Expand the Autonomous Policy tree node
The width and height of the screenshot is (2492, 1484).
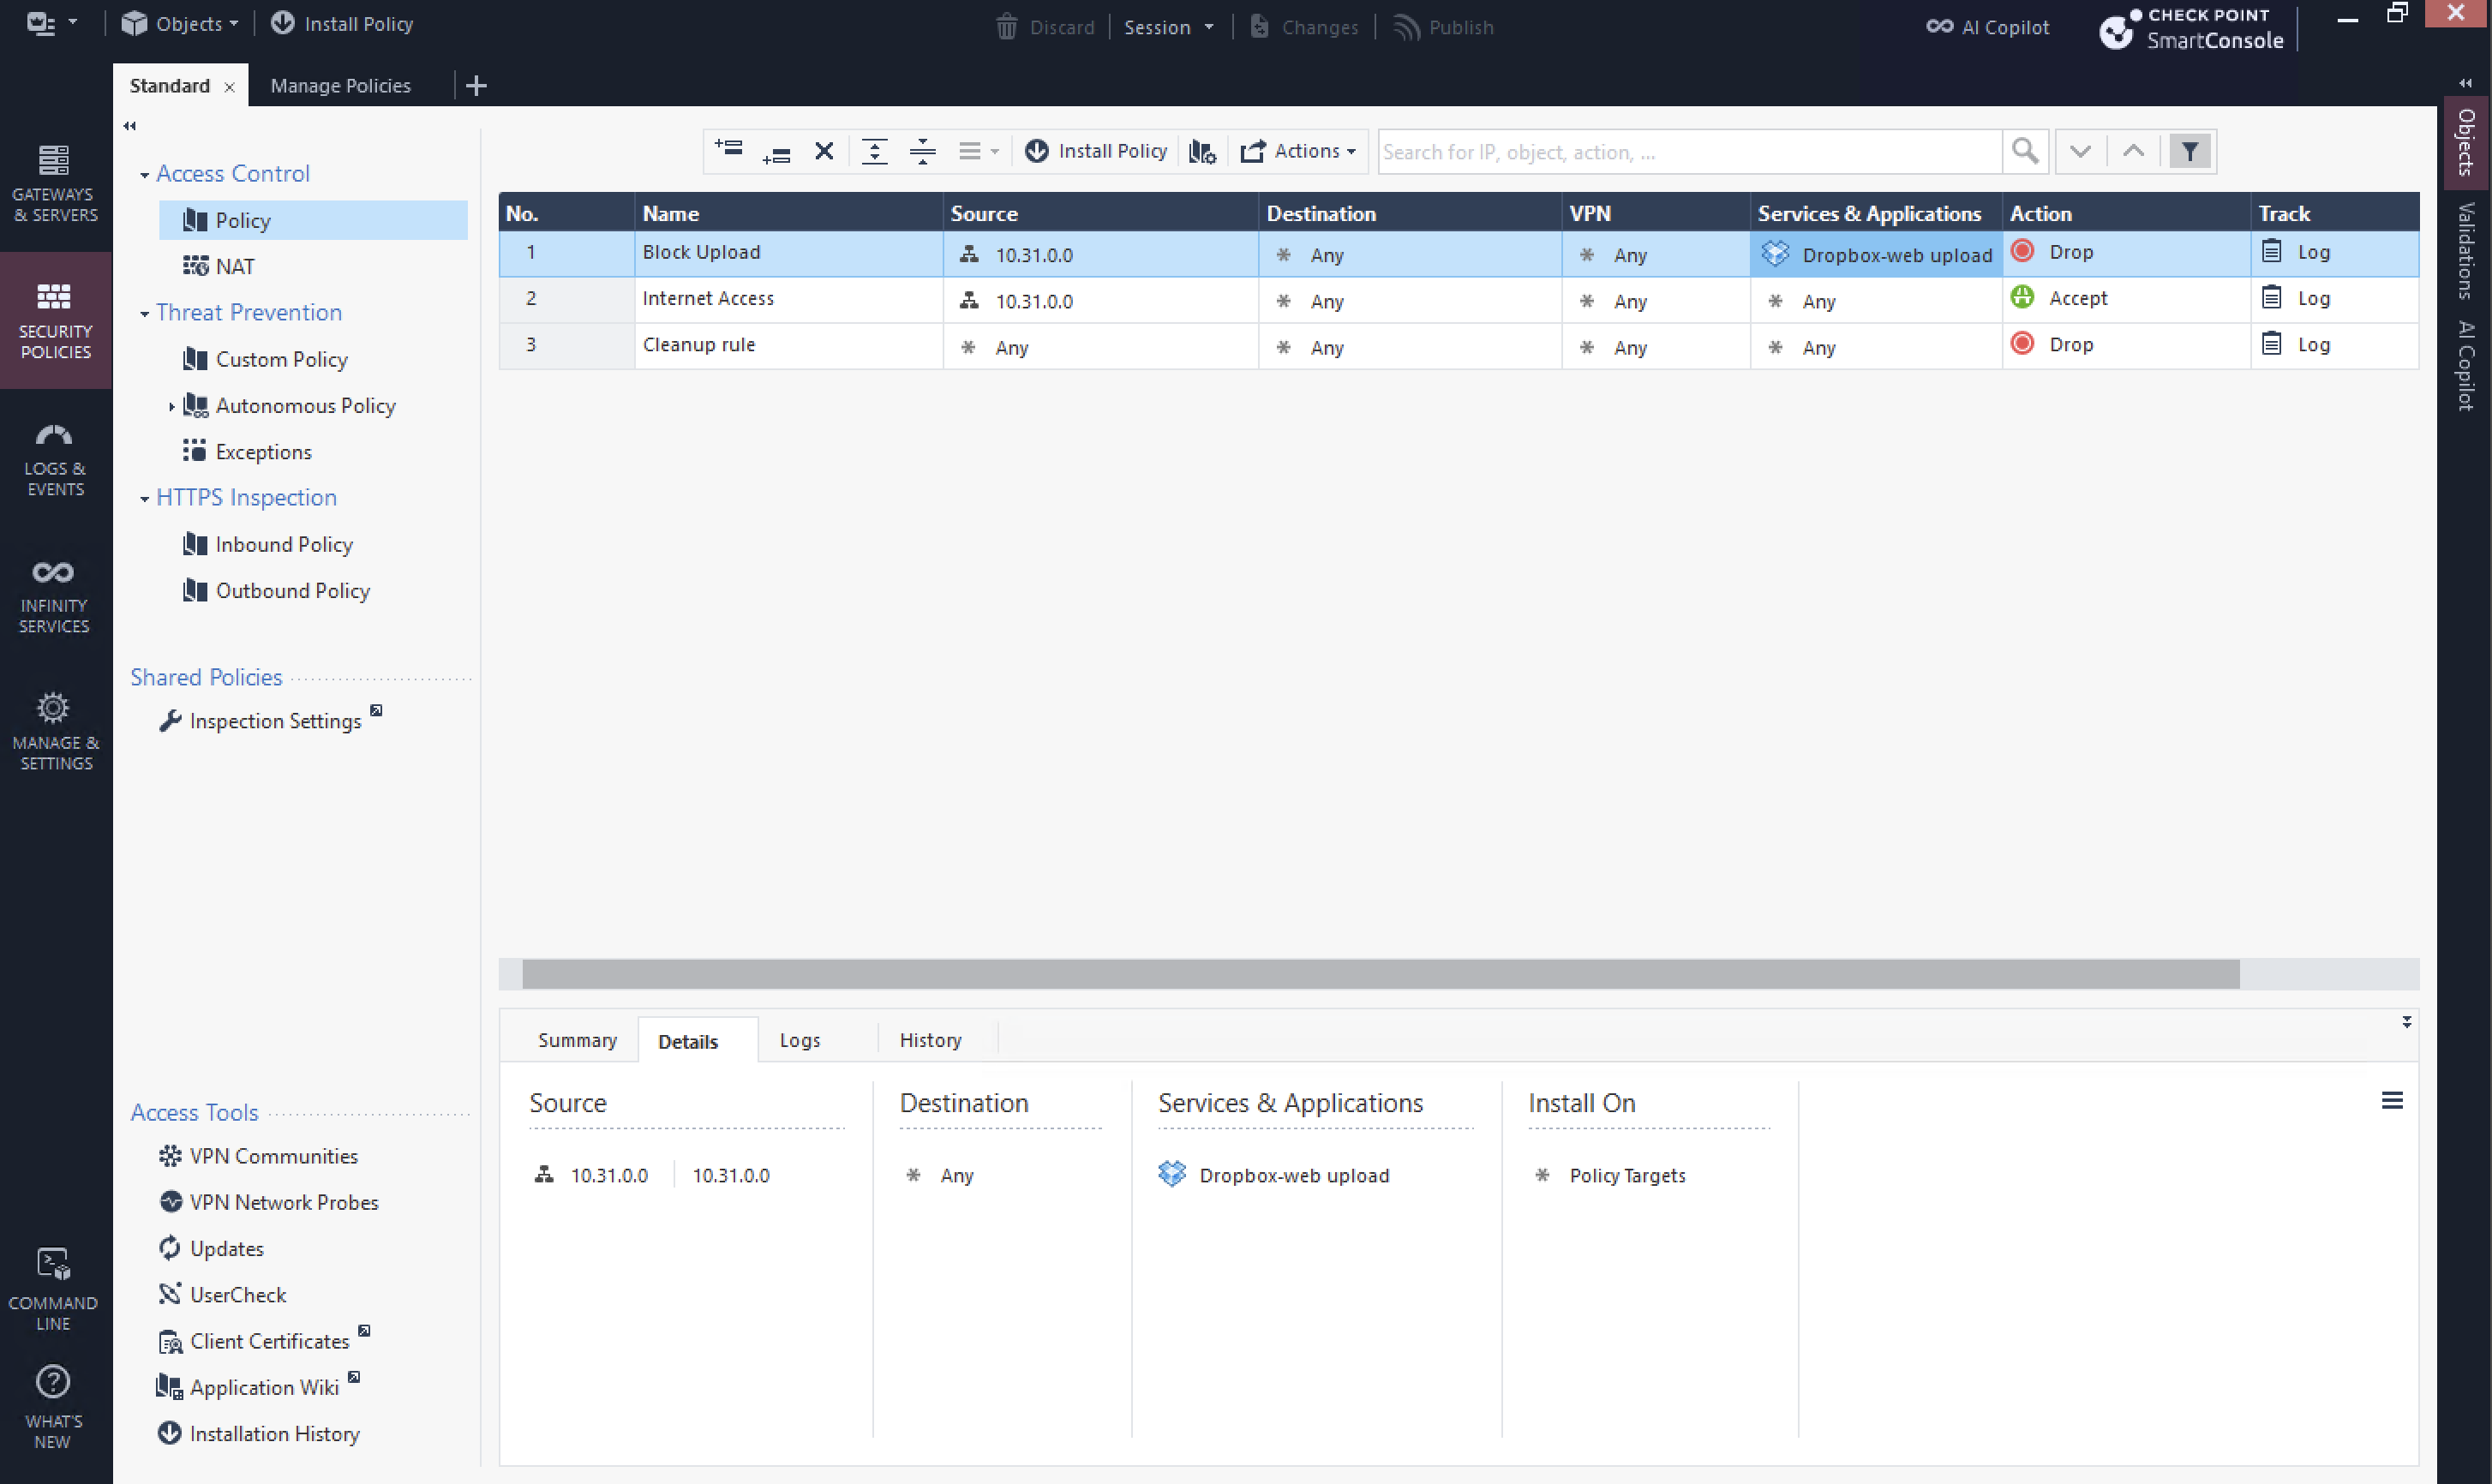pyautogui.click(x=171, y=406)
